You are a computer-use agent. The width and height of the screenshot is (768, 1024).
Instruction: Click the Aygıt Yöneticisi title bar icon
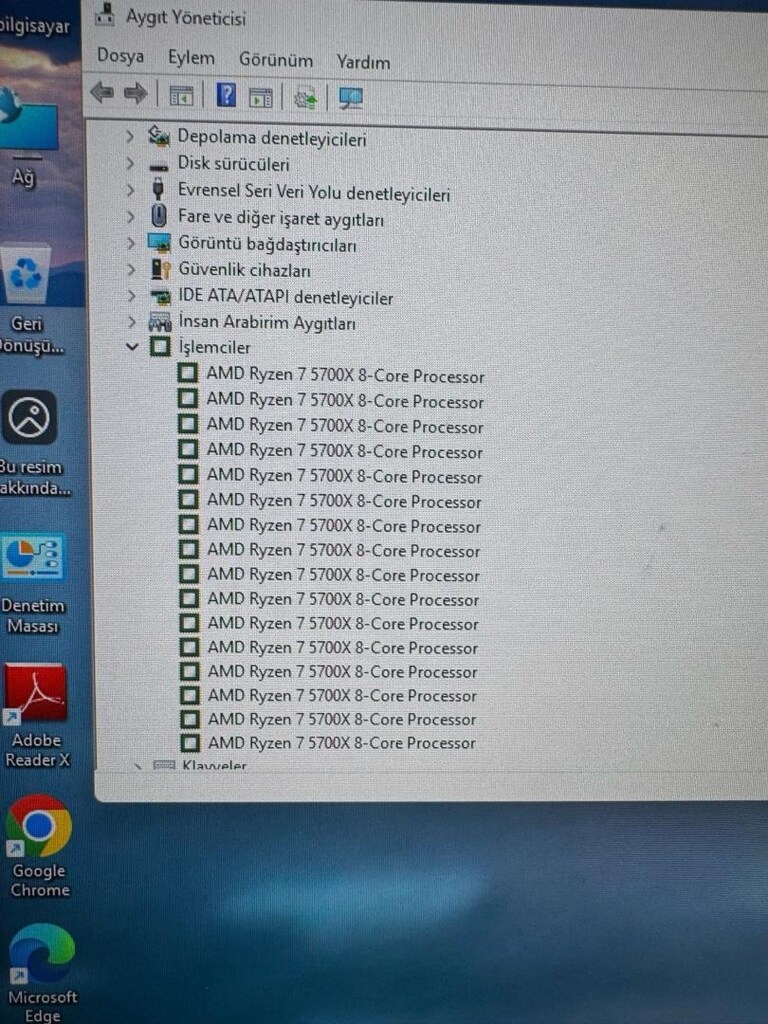(105, 14)
